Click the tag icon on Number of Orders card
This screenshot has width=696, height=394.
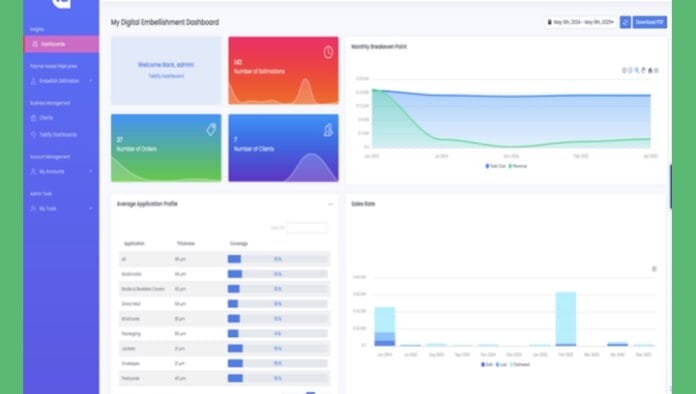pyautogui.click(x=211, y=130)
